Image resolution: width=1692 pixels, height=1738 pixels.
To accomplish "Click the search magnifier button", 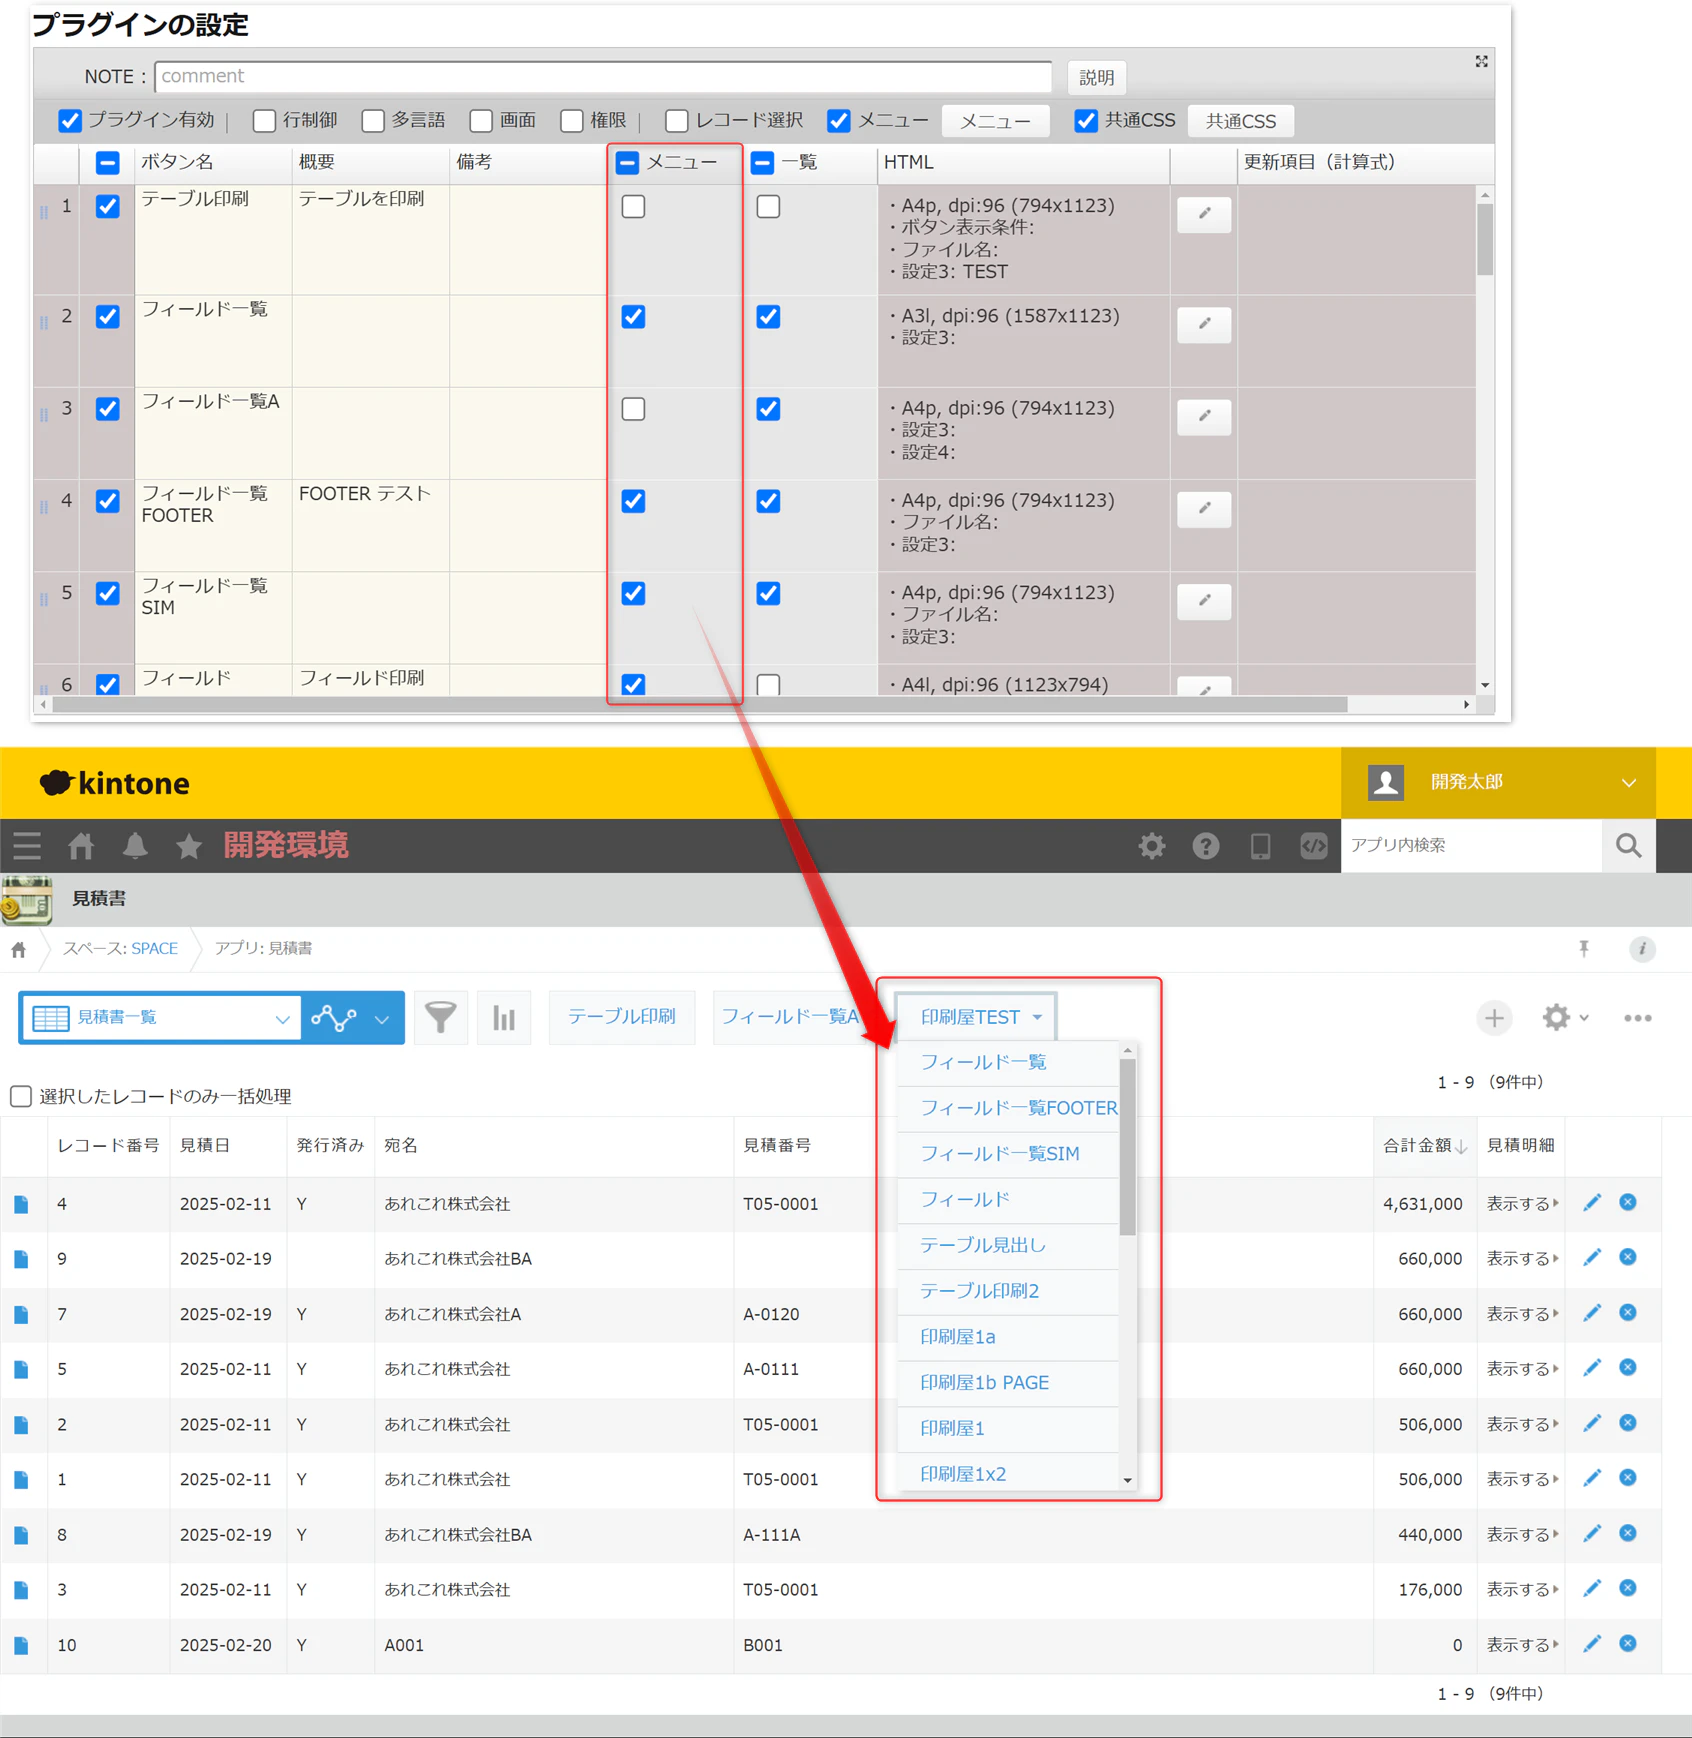I will [x=1629, y=846].
